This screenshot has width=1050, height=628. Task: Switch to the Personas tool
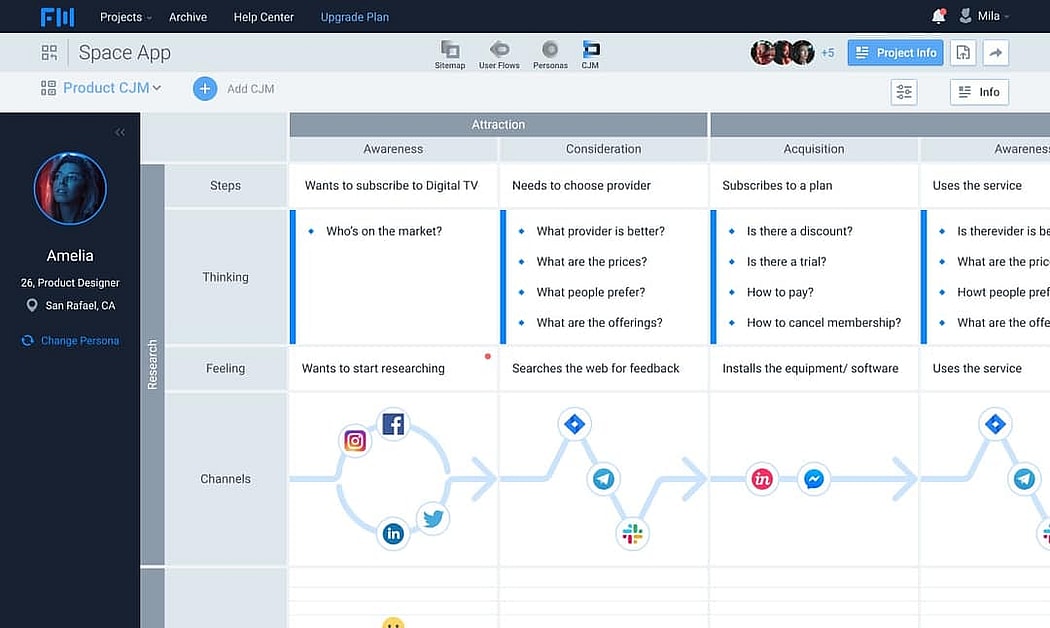click(550, 54)
